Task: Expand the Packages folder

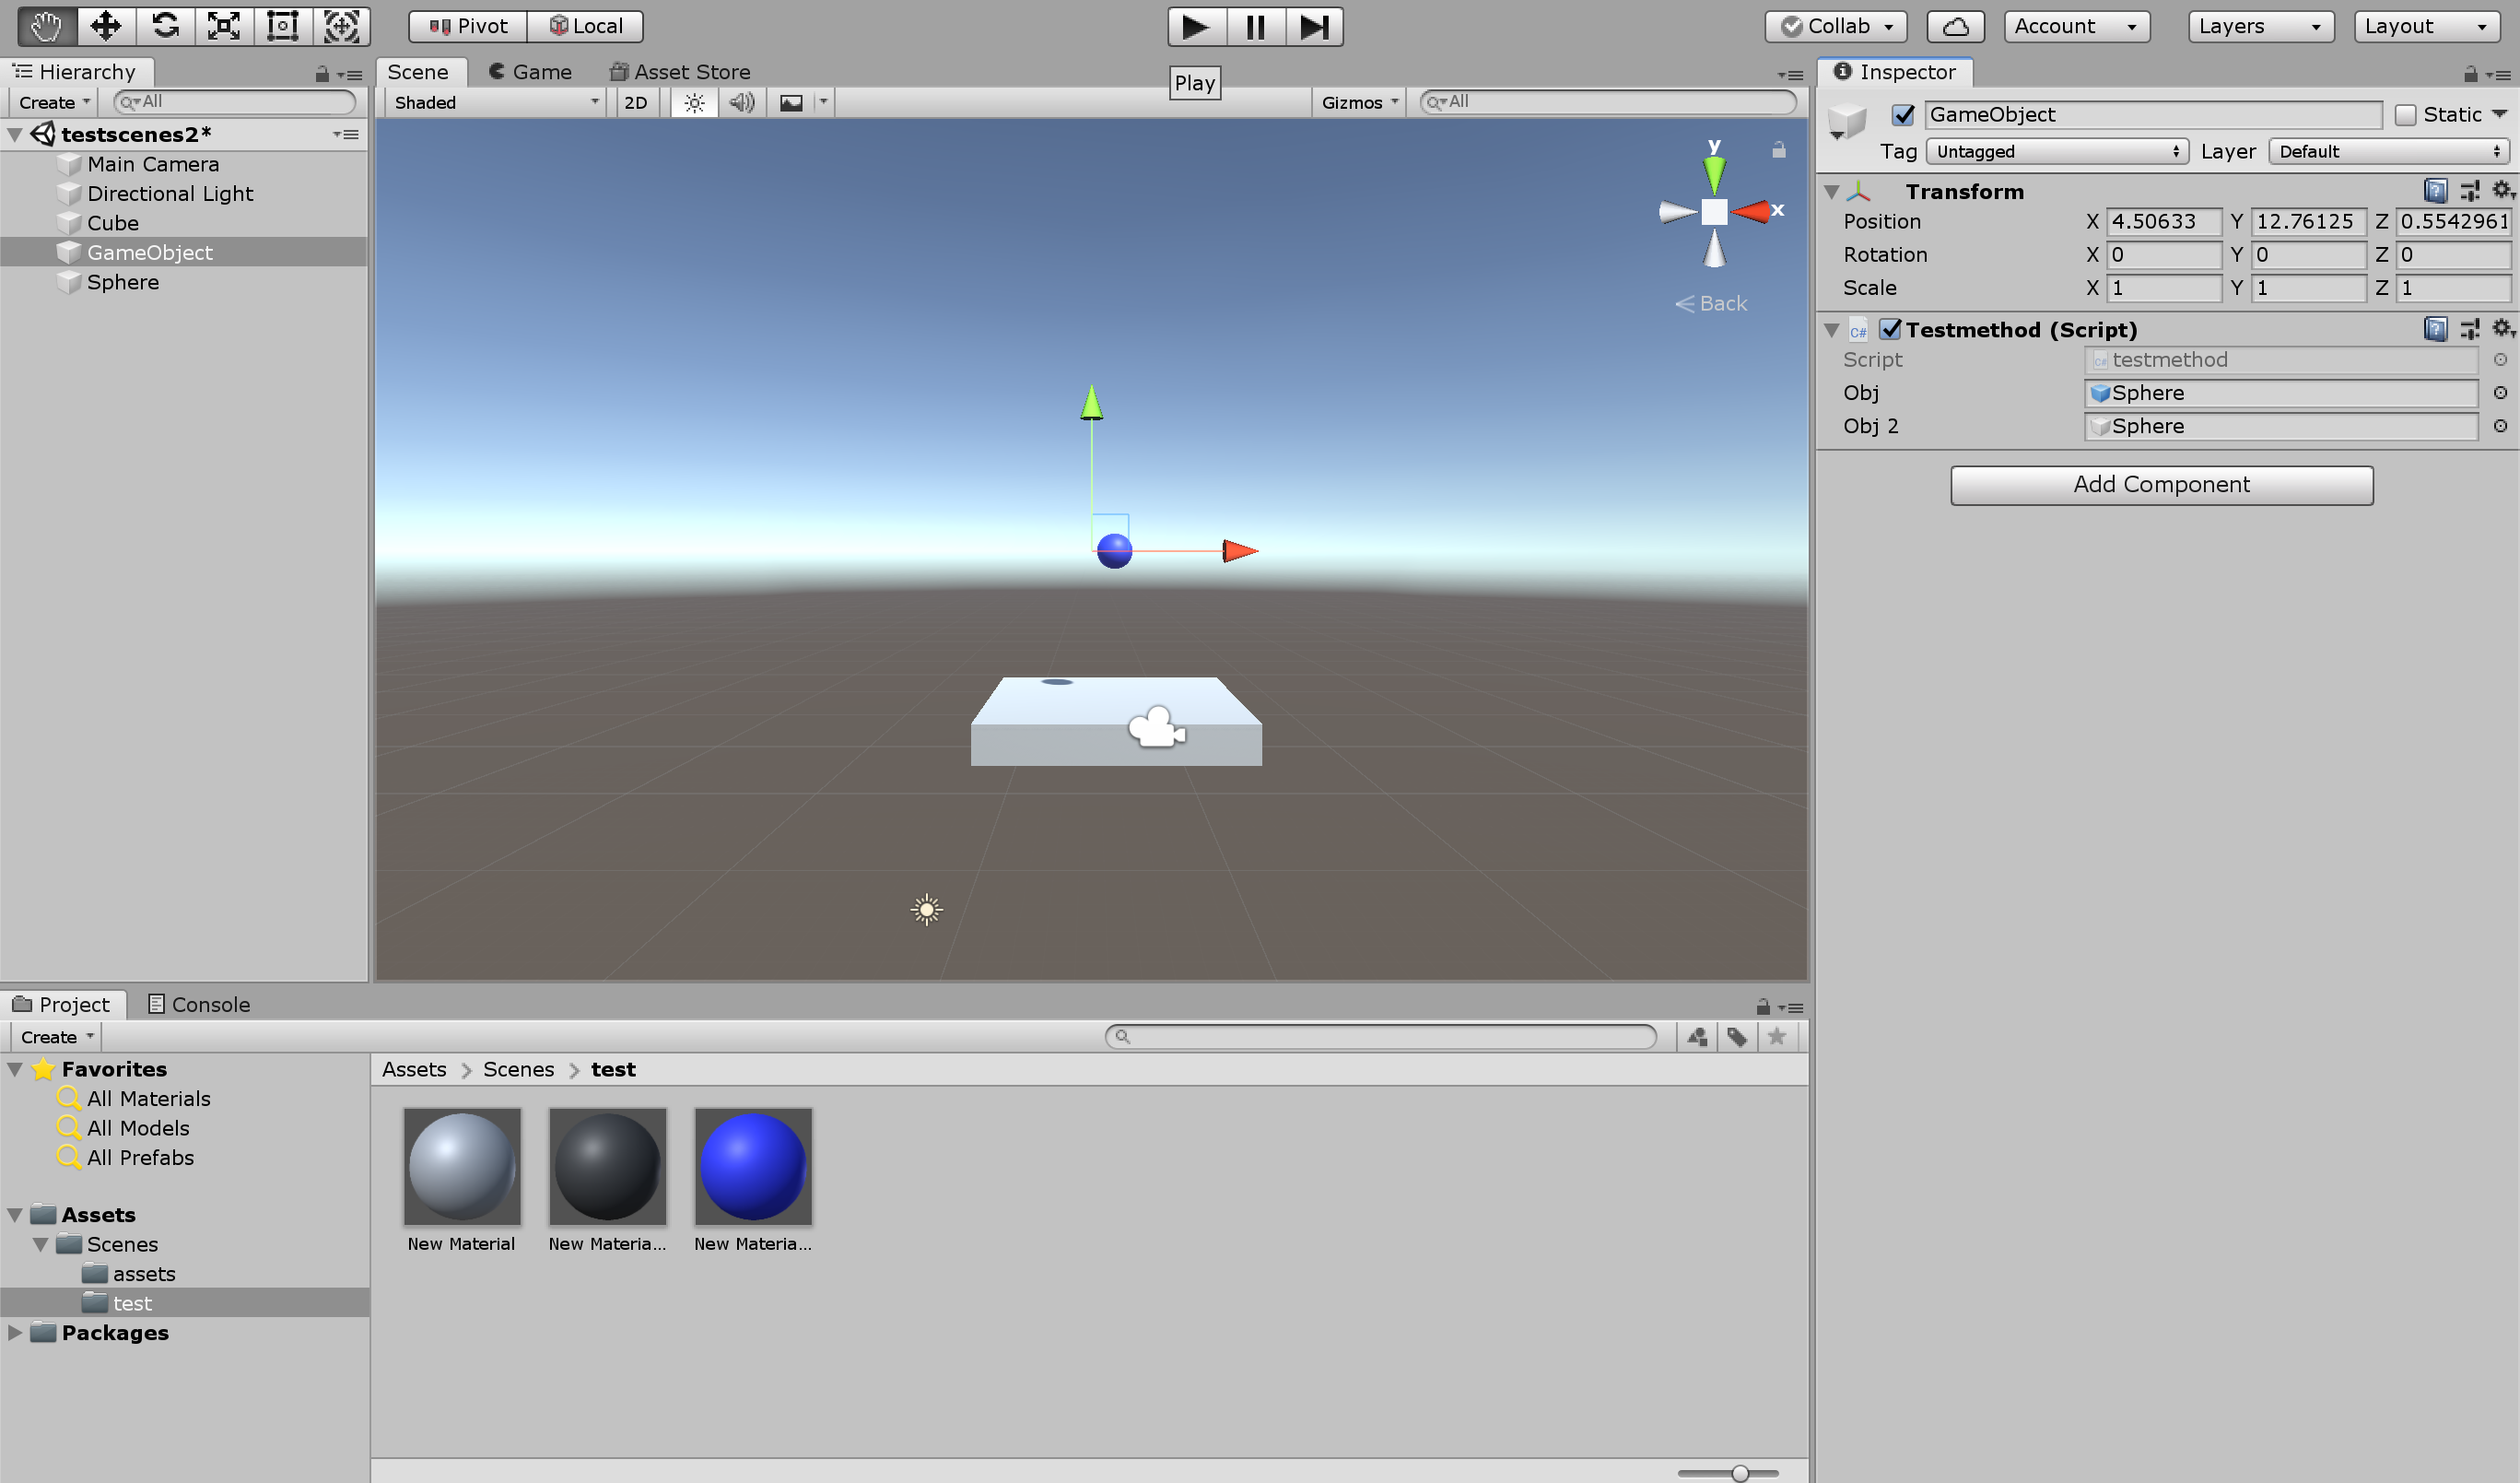Action: pos(15,1332)
